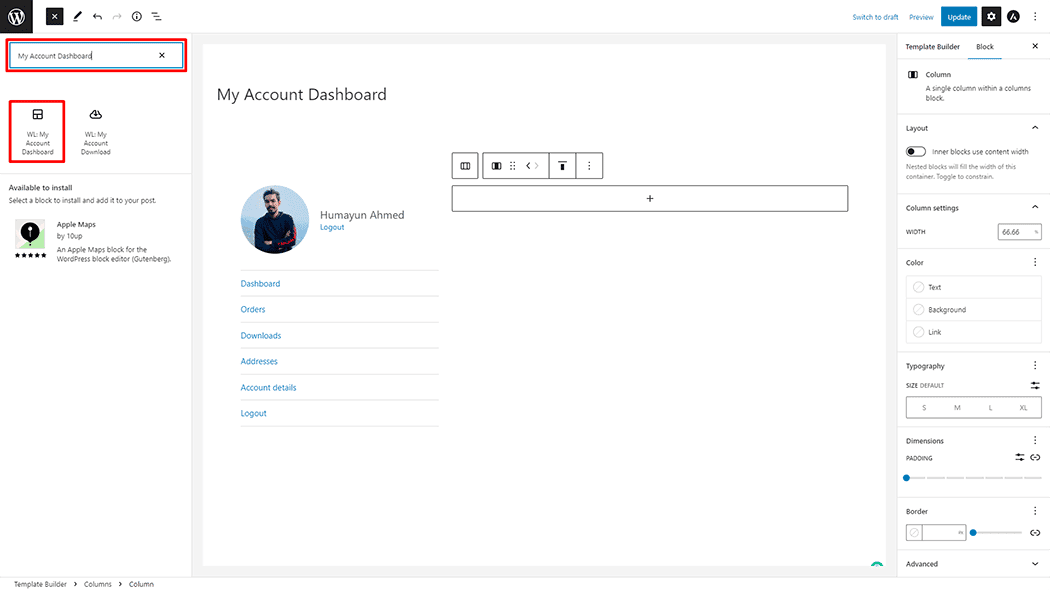This screenshot has width=1050, height=590.
Task: Click the Switch to draft link
Action: coord(875,17)
